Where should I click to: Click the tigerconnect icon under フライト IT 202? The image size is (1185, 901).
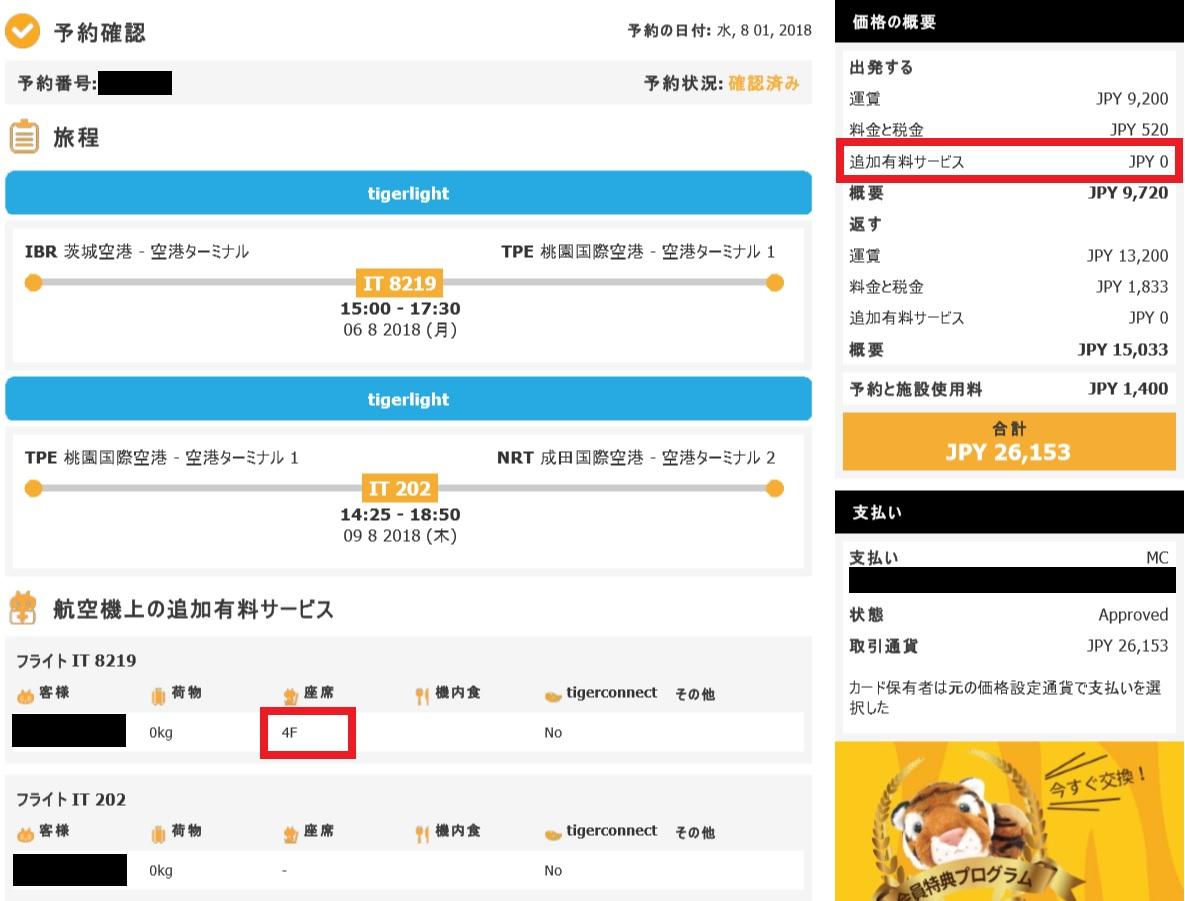(x=553, y=832)
